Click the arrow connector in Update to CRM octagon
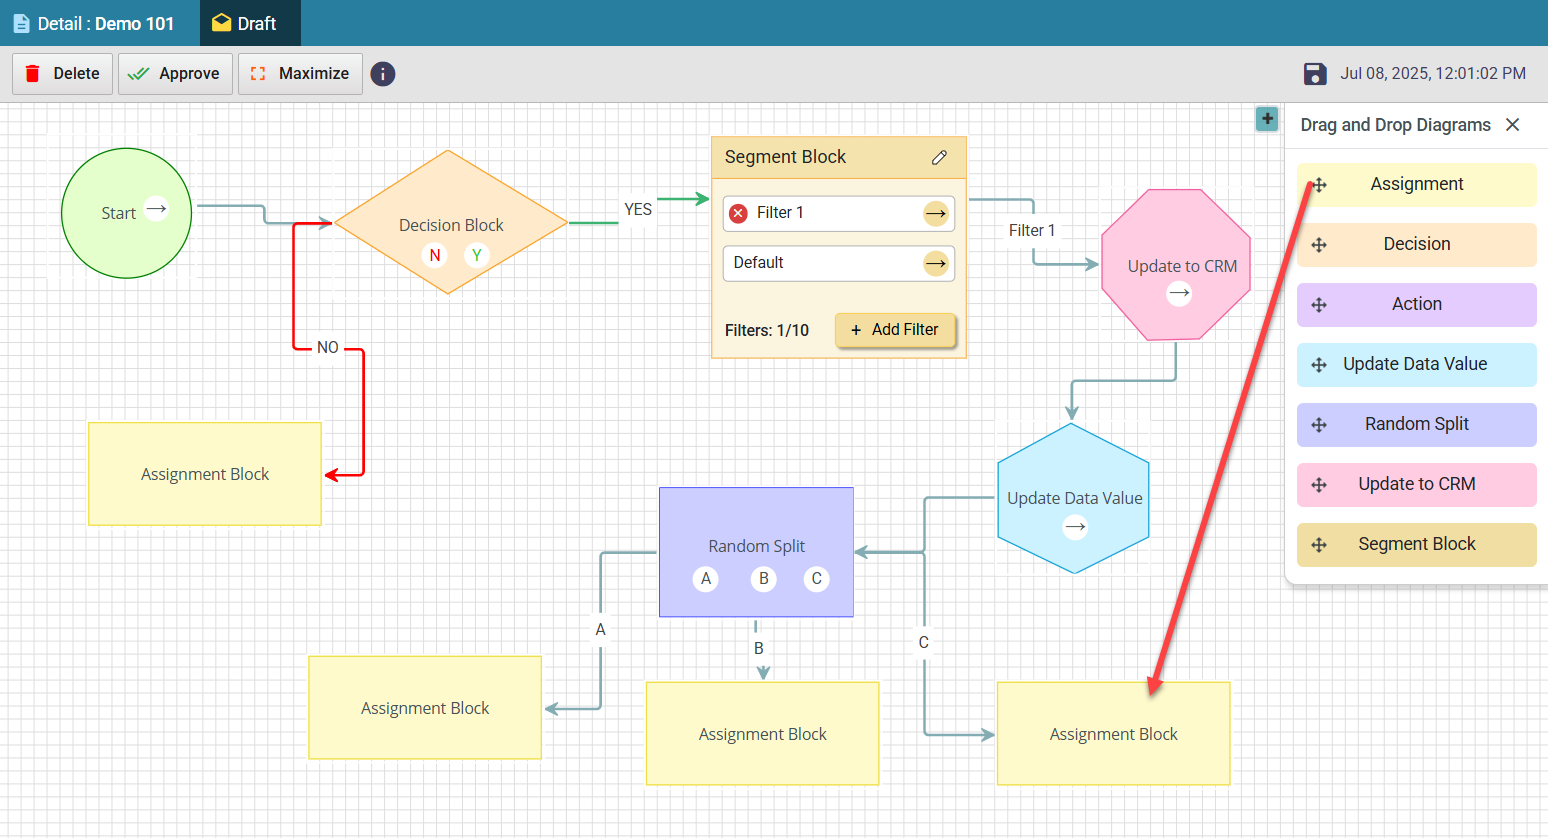The width and height of the screenshot is (1548, 838). (x=1180, y=293)
